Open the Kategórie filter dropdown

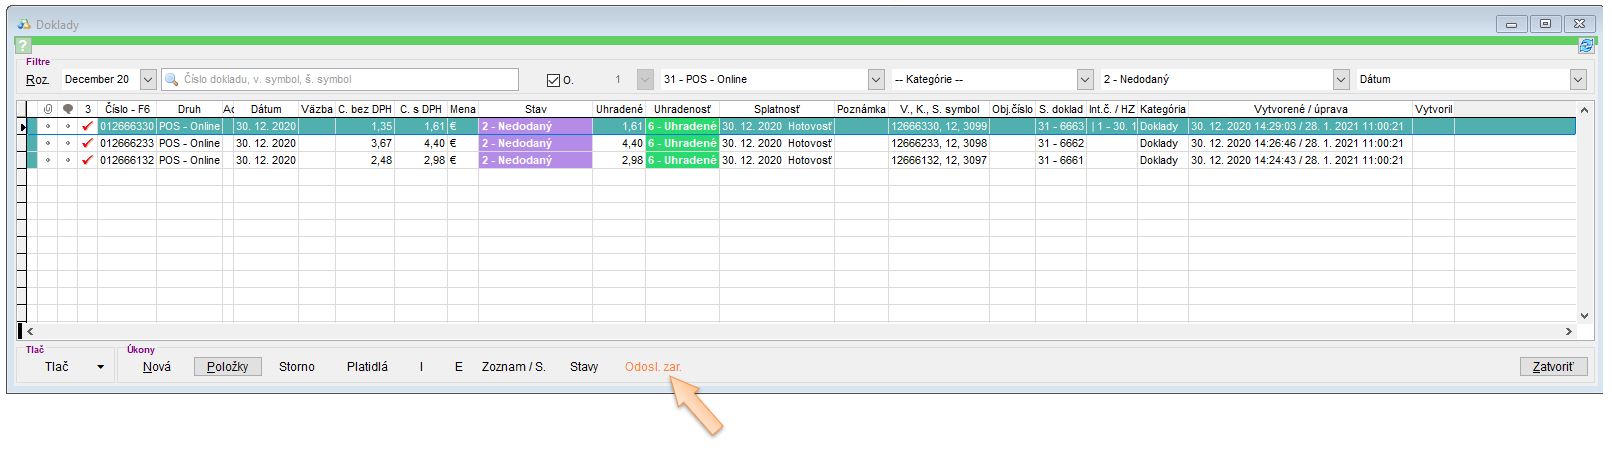pos(1085,80)
